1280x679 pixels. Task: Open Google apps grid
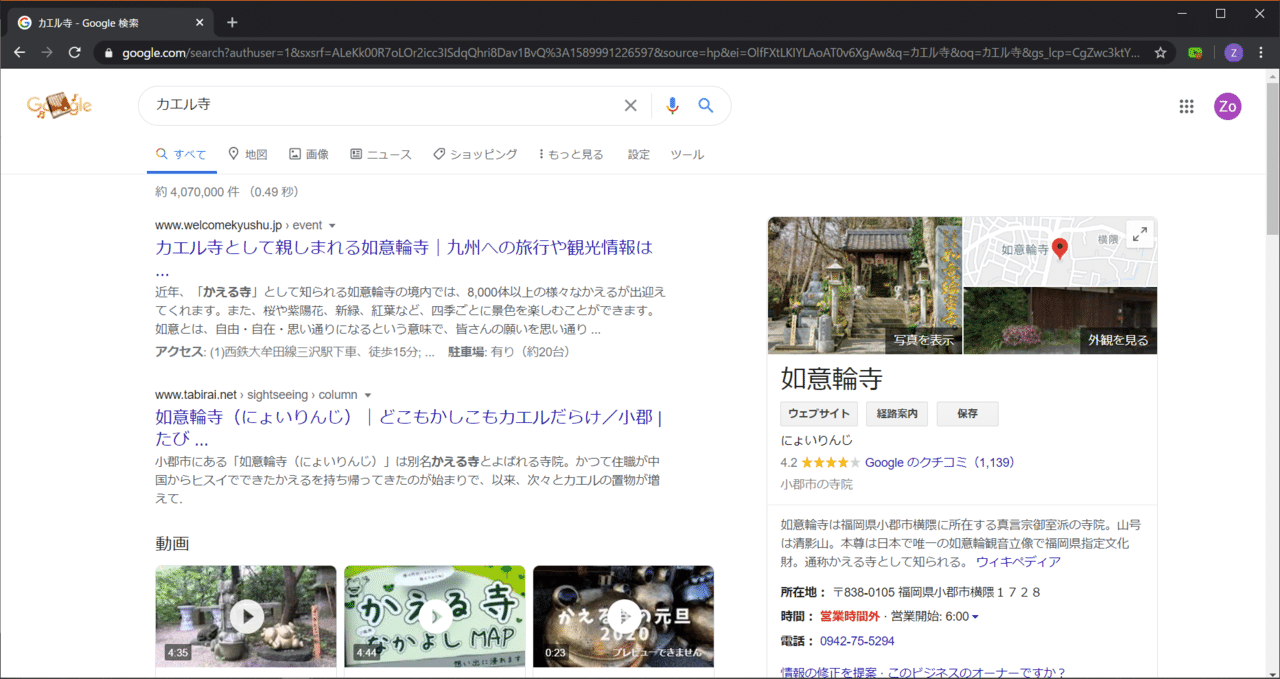[1187, 106]
